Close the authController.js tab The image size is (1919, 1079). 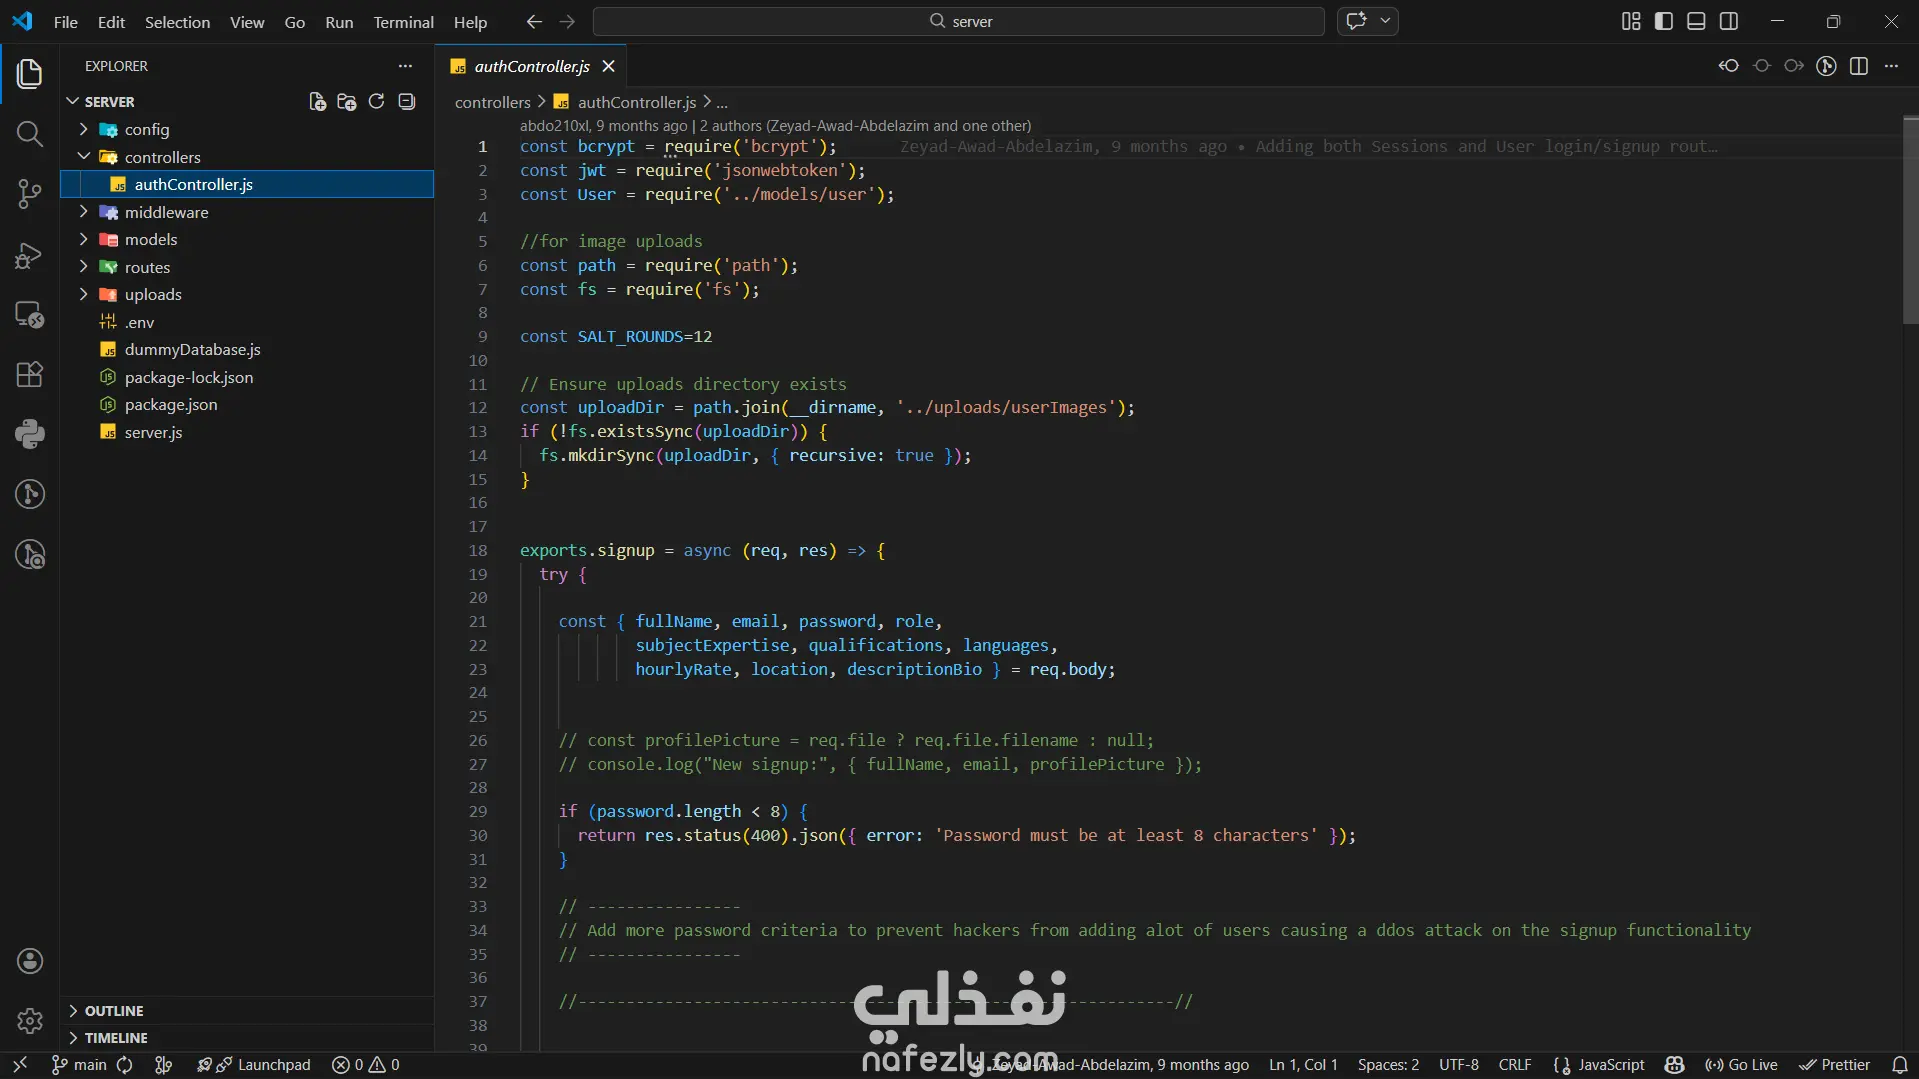[x=608, y=66]
